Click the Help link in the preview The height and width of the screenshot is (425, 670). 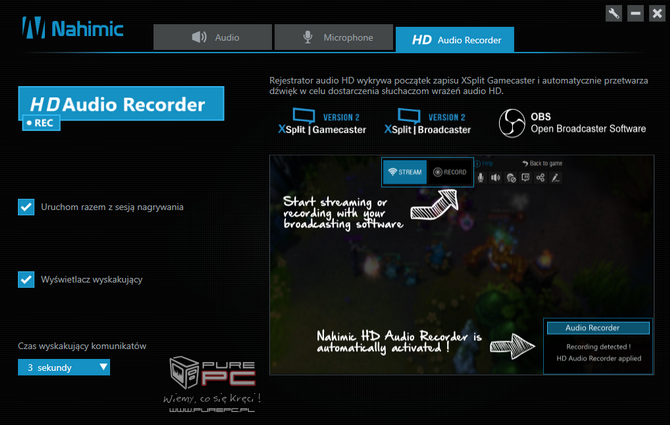tap(484, 163)
